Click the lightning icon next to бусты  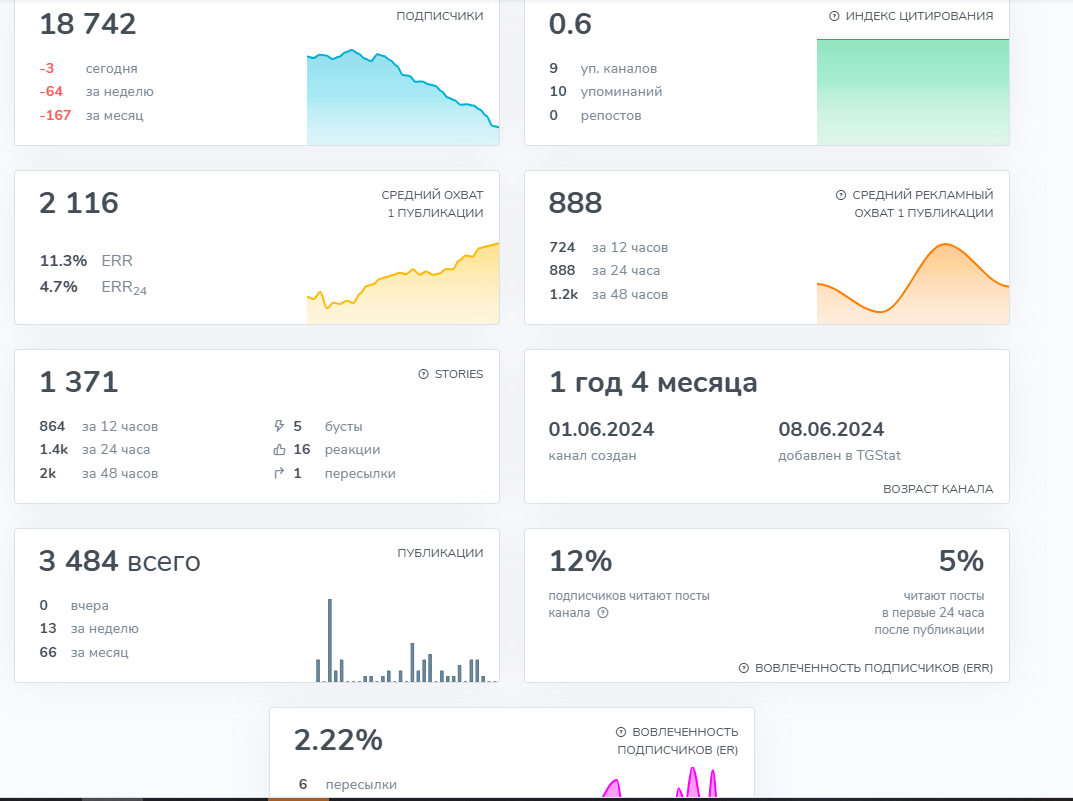(x=279, y=426)
